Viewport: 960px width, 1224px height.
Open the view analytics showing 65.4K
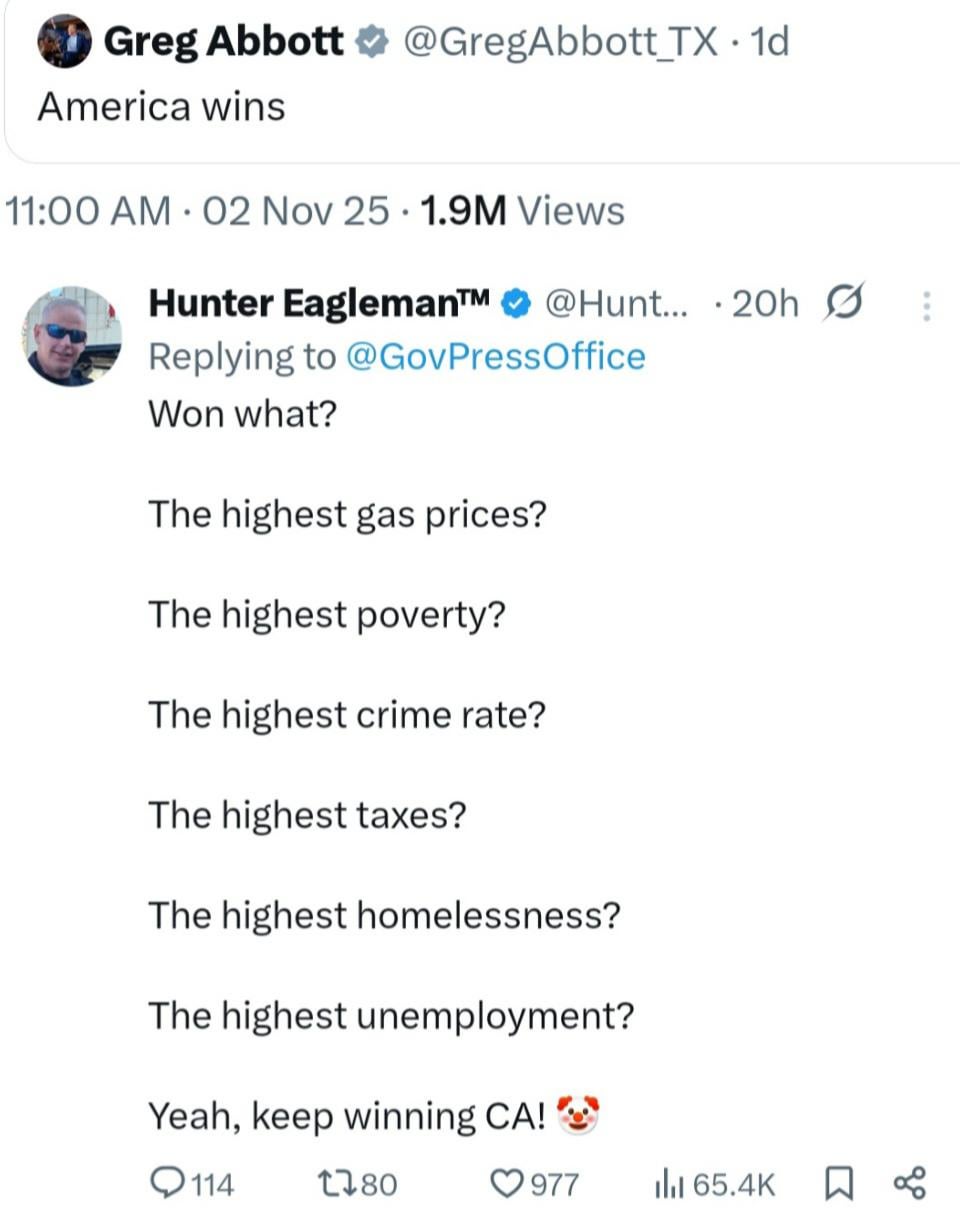(665, 1185)
